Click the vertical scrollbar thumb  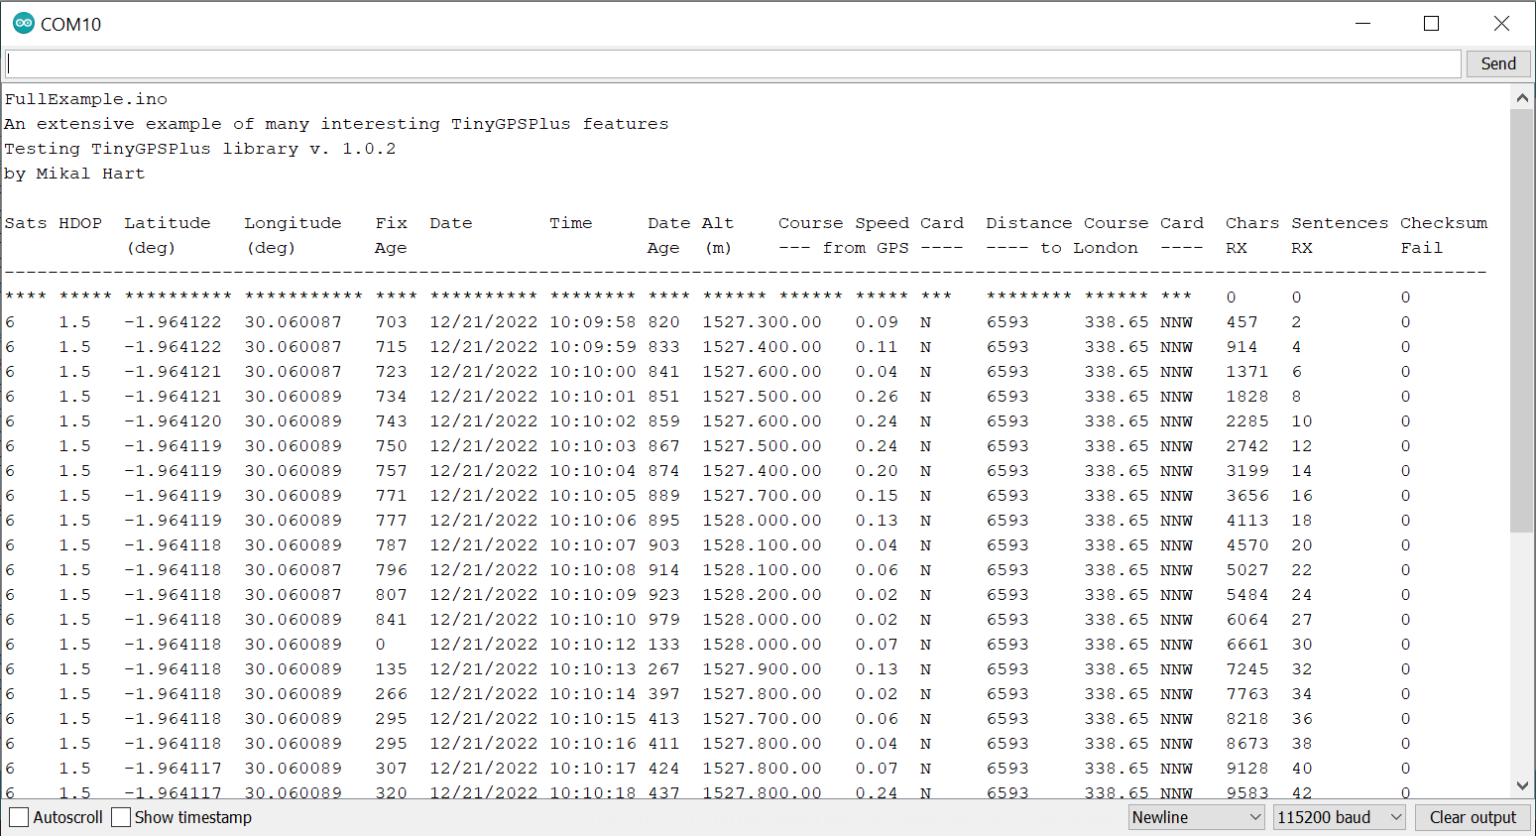(1522, 320)
